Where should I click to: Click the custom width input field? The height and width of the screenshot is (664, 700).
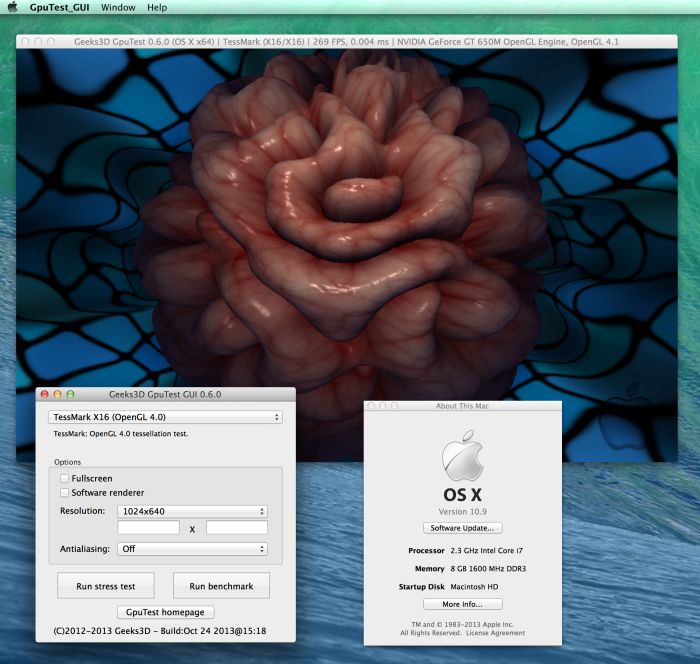(149, 527)
